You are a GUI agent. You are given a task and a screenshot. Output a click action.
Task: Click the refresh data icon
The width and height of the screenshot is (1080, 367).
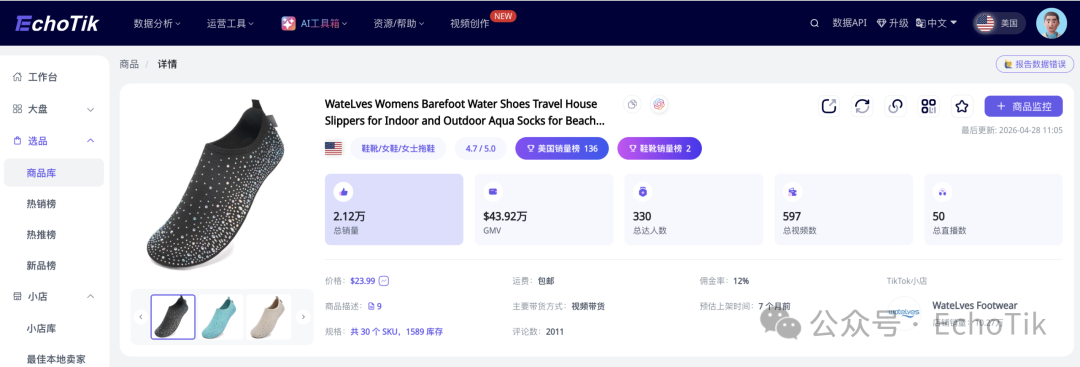click(862, 106)
